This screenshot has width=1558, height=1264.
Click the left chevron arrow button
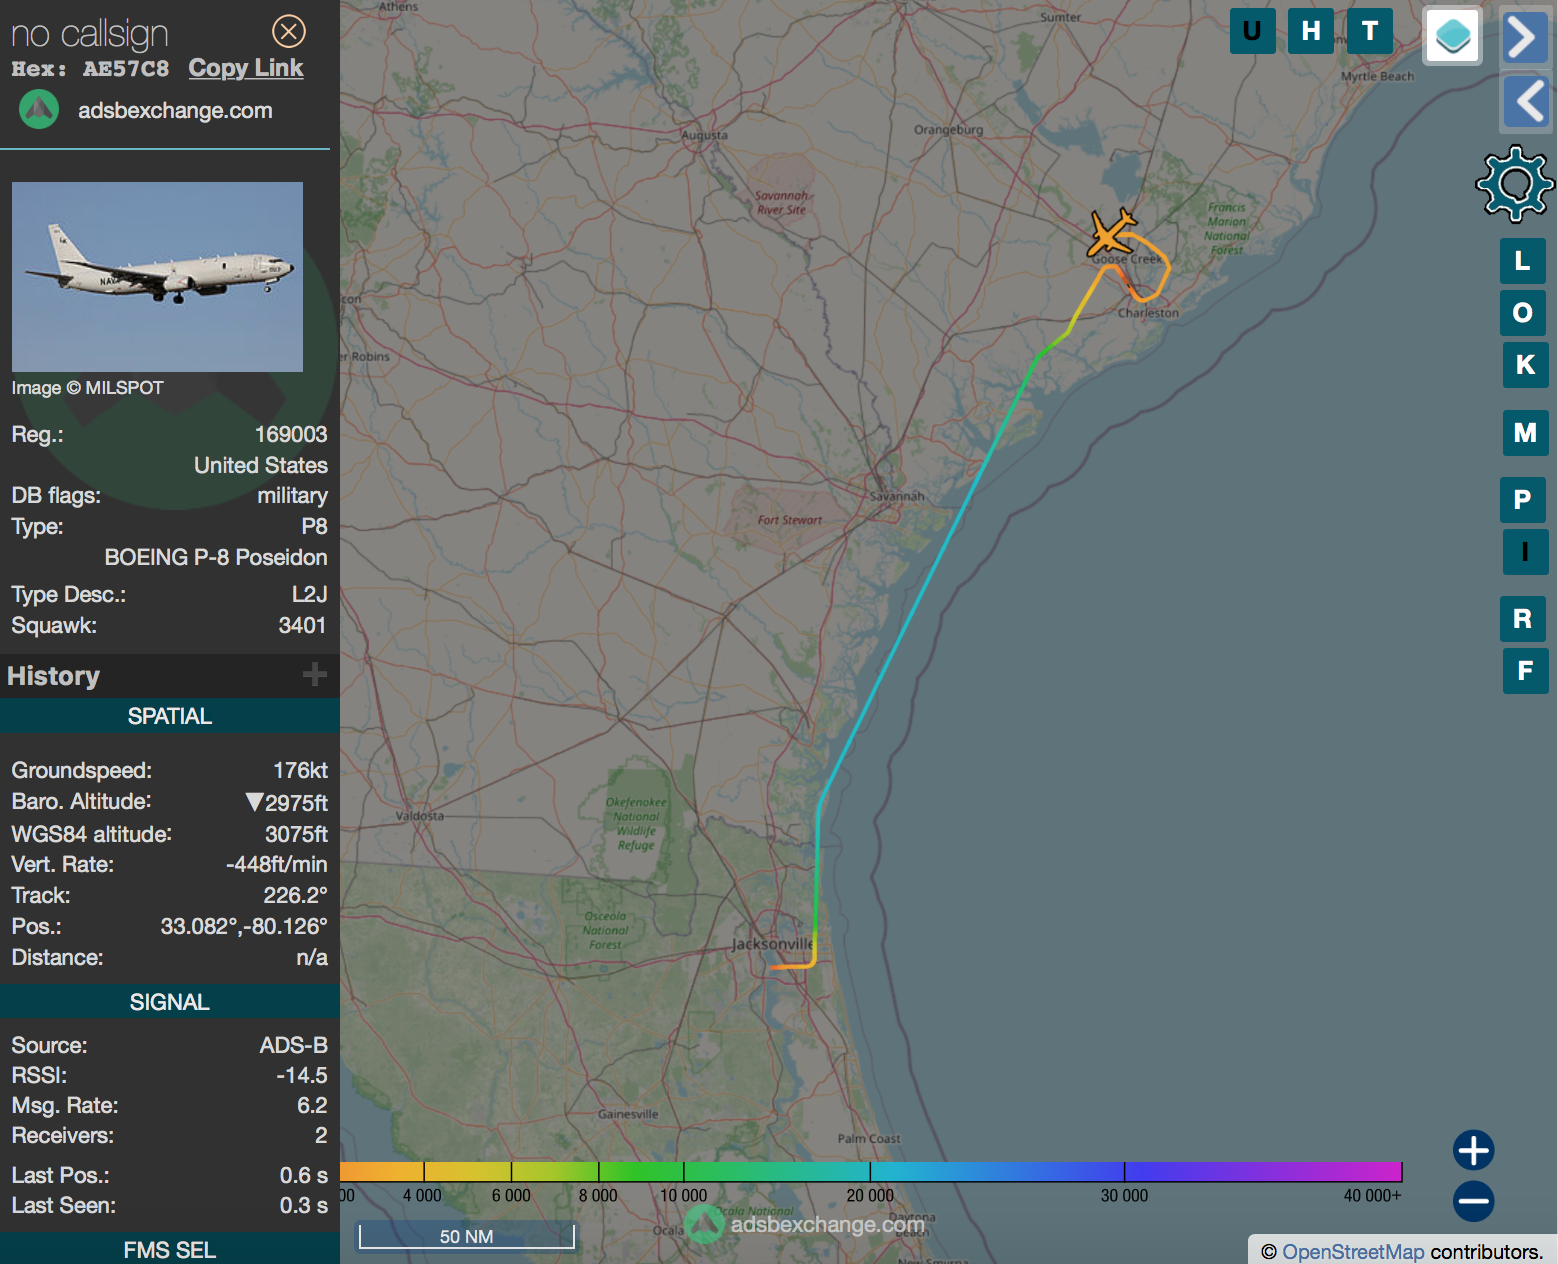pos(1525,102)
